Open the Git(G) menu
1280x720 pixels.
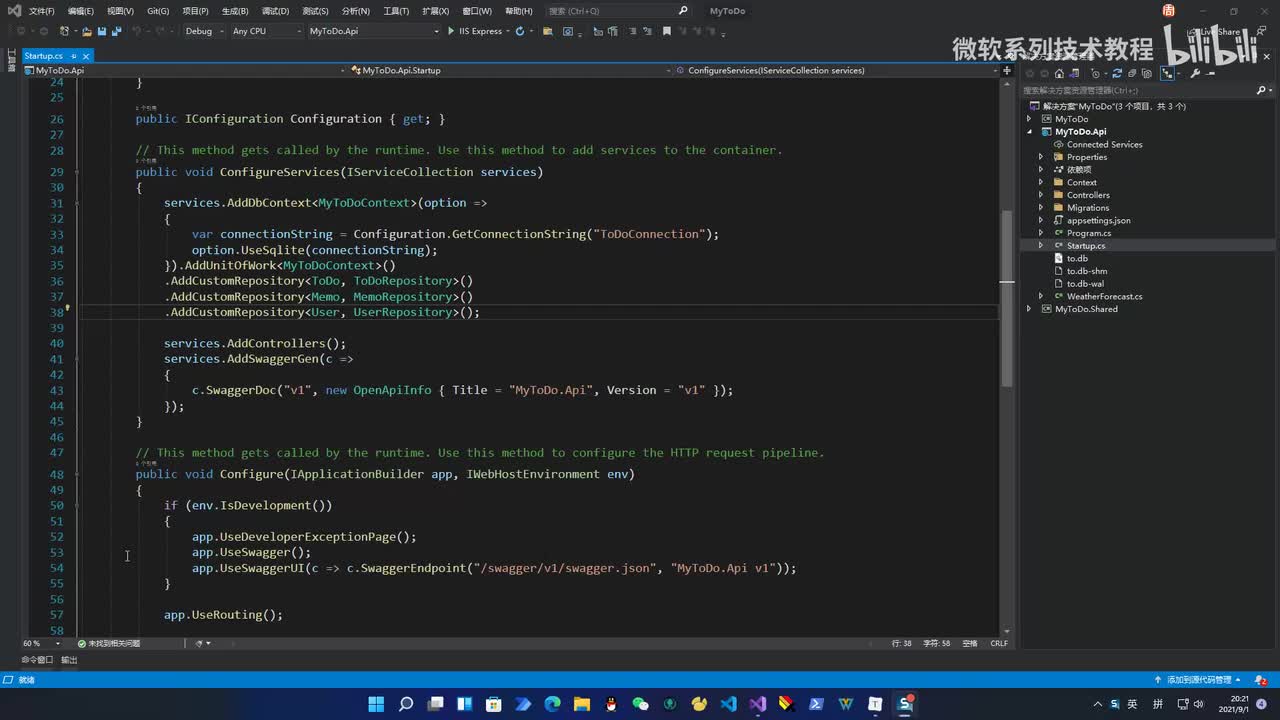[x=158, y=11]
